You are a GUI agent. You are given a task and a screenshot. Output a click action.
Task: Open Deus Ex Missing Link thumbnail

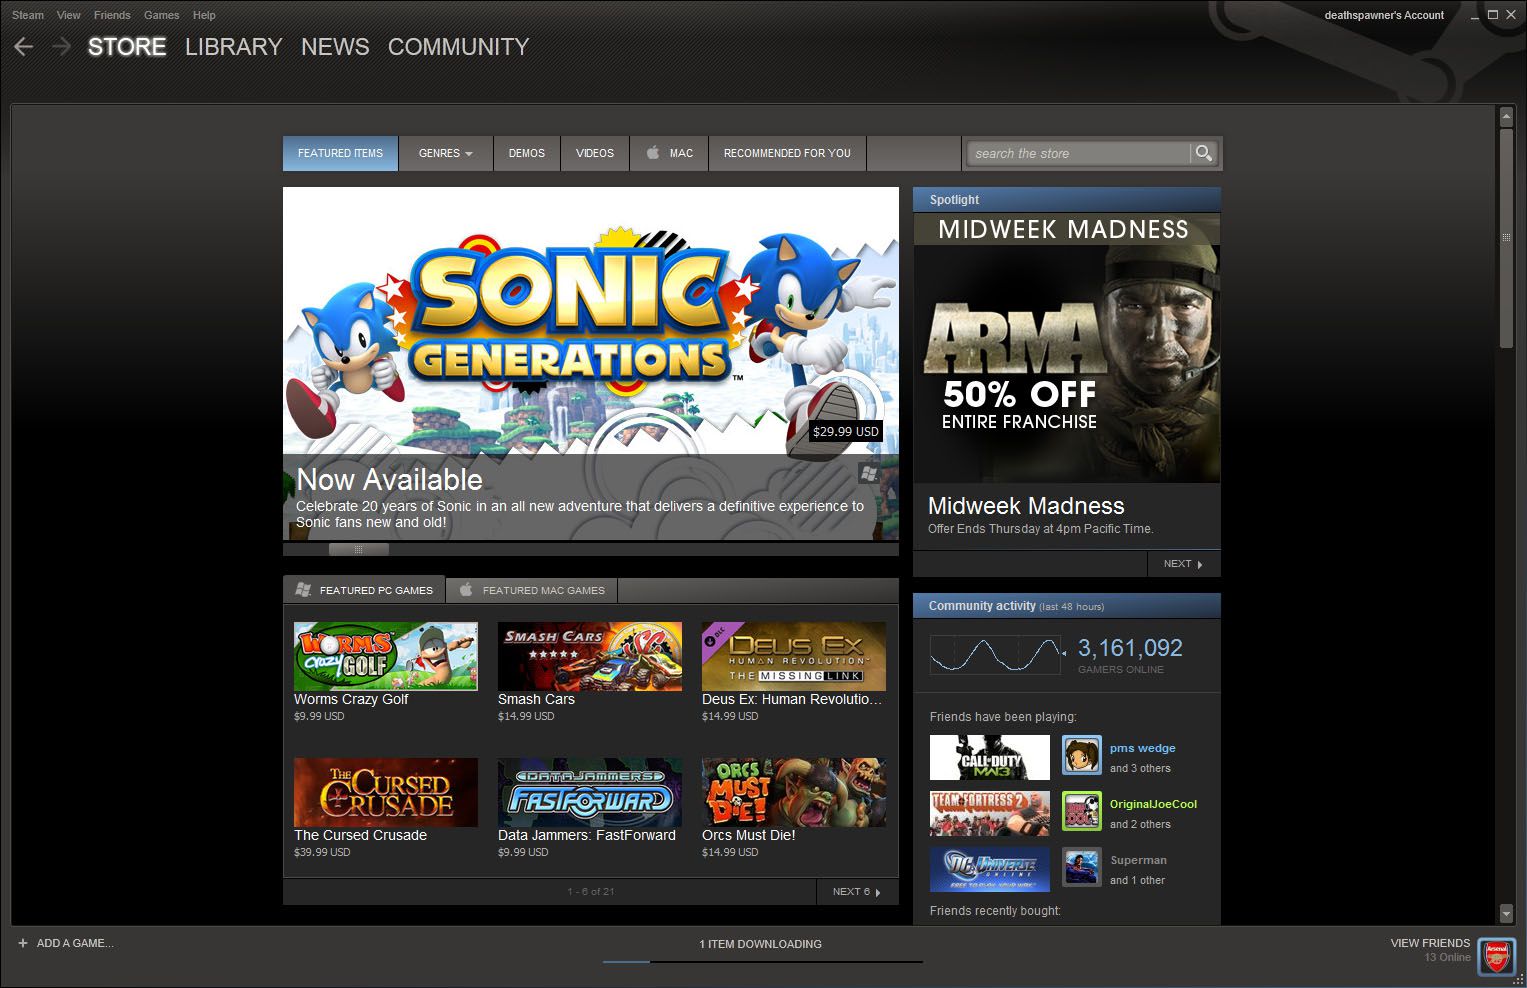tap(794, 656)
